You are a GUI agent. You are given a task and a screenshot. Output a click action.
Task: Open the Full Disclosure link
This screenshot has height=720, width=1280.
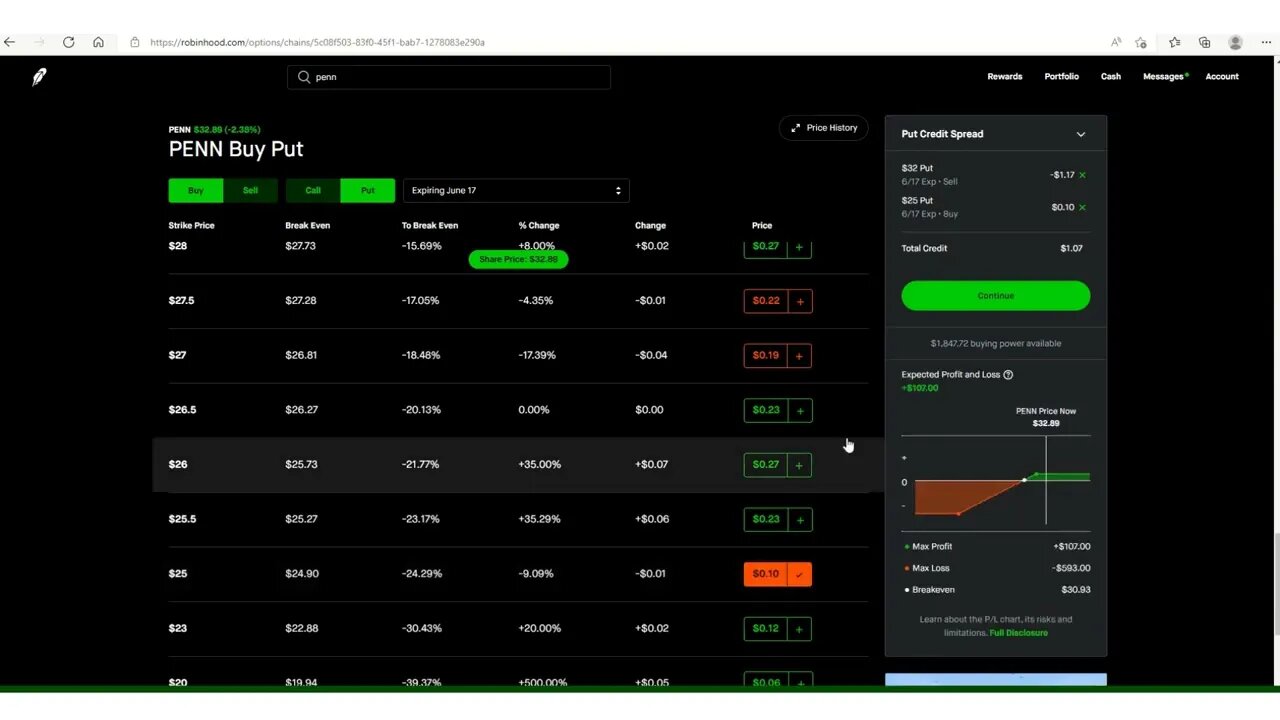[x=1019, y=633]
